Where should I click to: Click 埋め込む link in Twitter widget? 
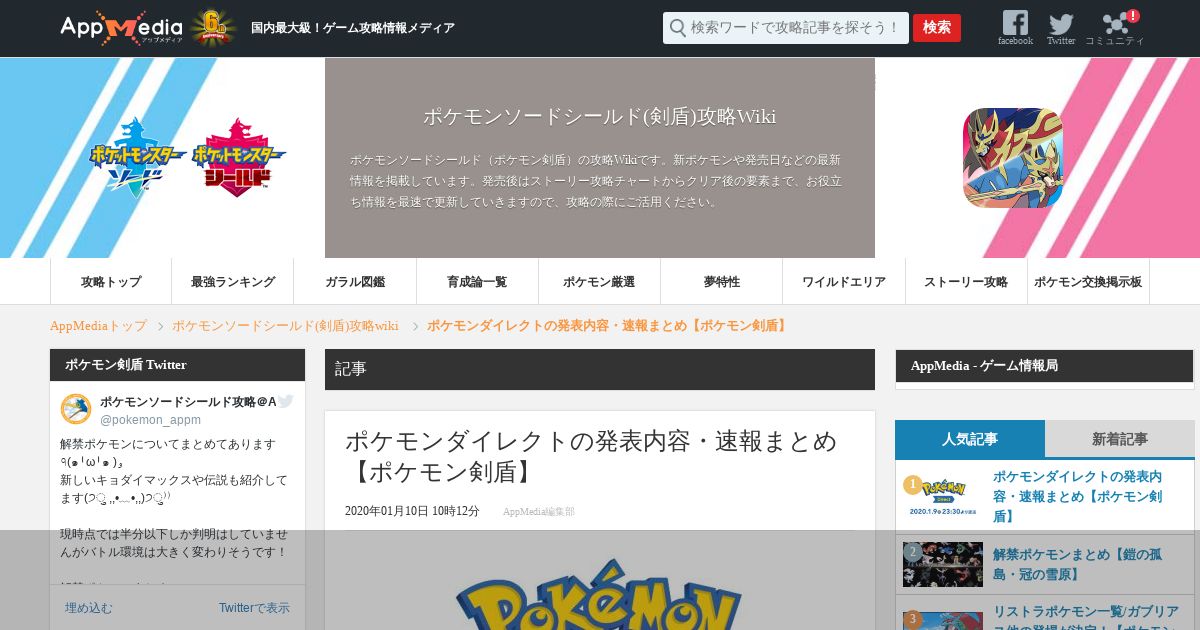[89, 608]
